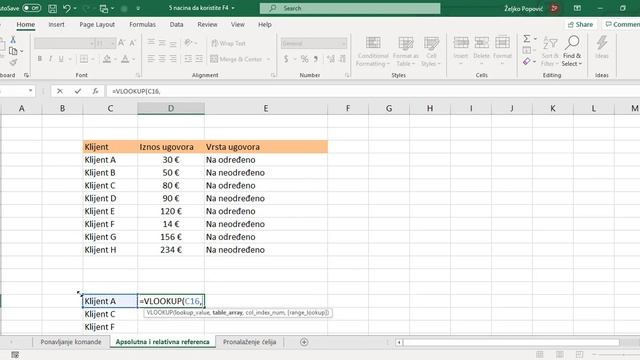Toggle Underline formatting
This screenshot has height=360, width=640.
(x=61, y=59)
